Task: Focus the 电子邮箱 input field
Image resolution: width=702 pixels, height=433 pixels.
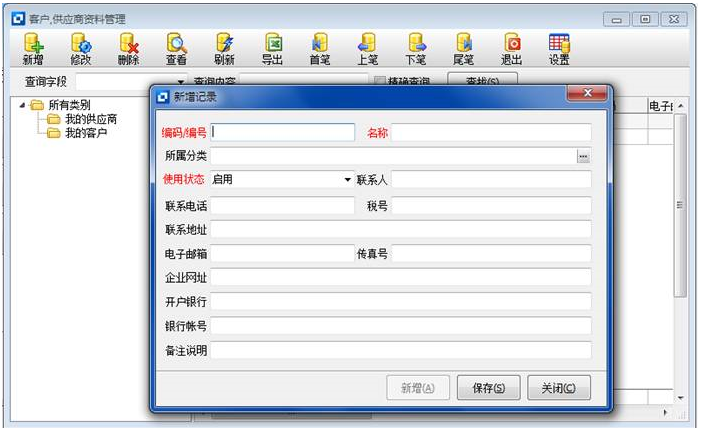Action: click(283, 254)
